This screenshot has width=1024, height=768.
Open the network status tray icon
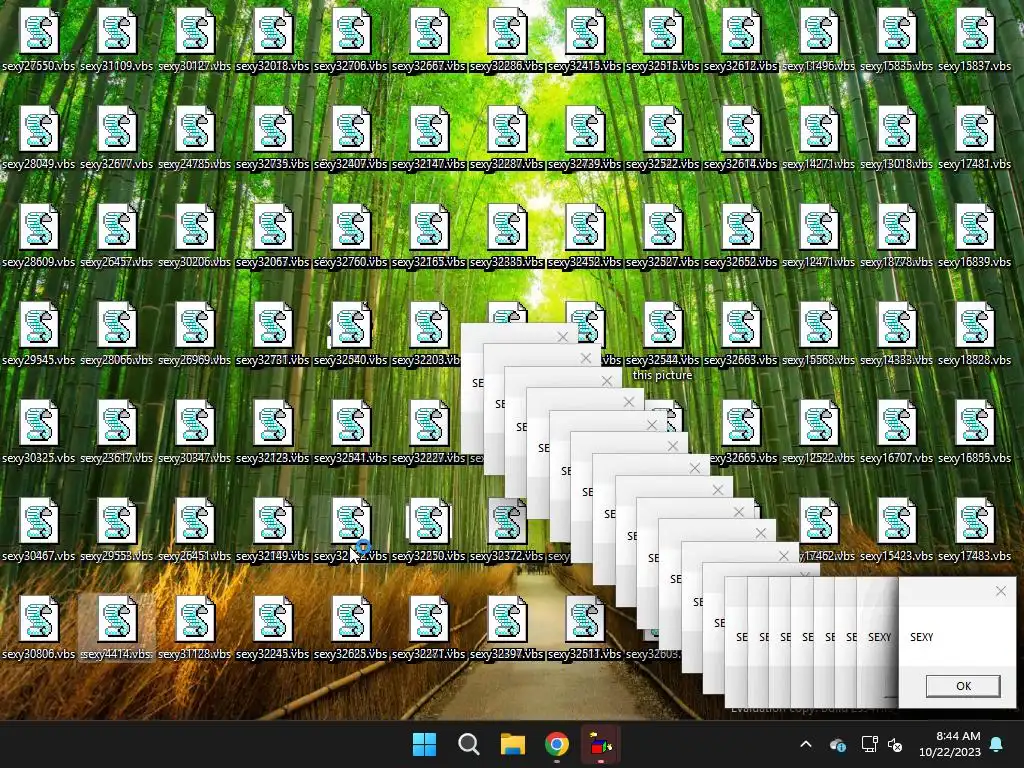pos(869,744)
